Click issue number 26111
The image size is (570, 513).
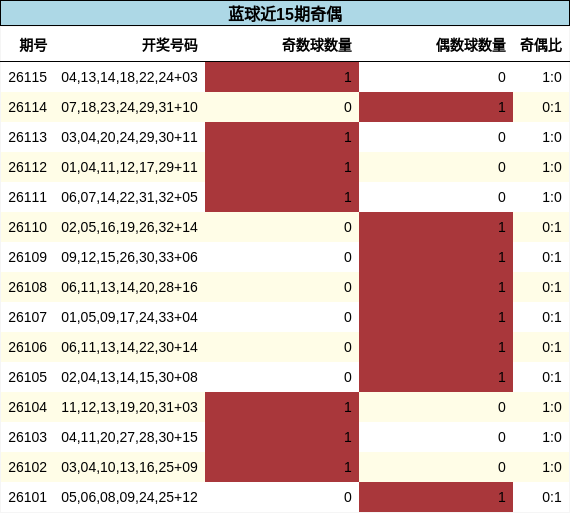28,197
